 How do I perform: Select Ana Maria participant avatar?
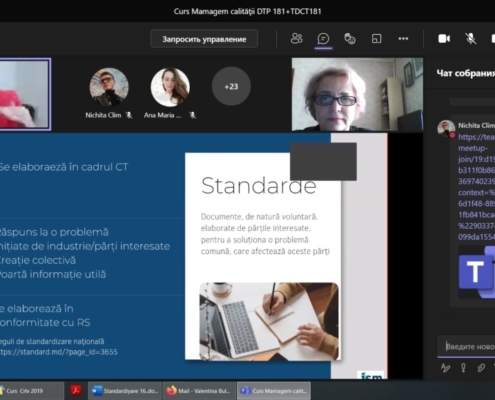(170, 87)
